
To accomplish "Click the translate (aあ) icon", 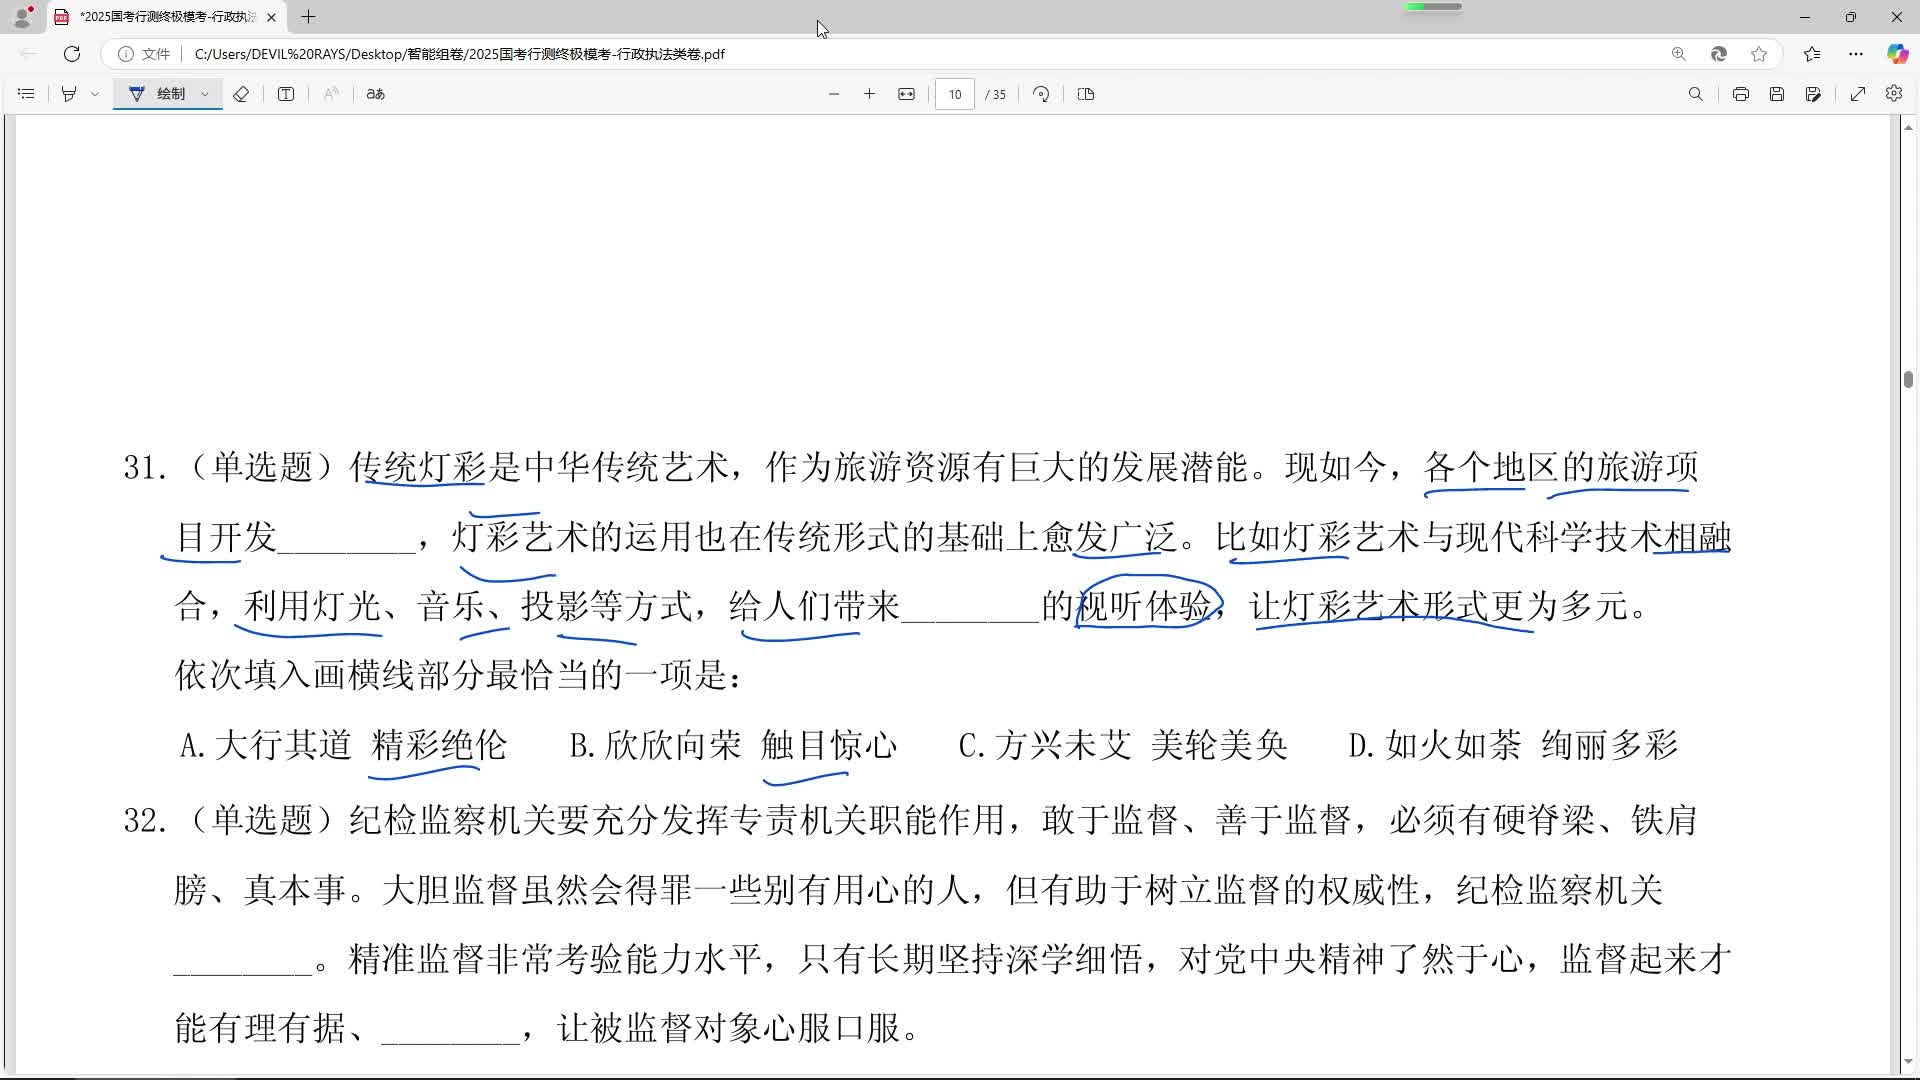I will click(x=375, y=94).
